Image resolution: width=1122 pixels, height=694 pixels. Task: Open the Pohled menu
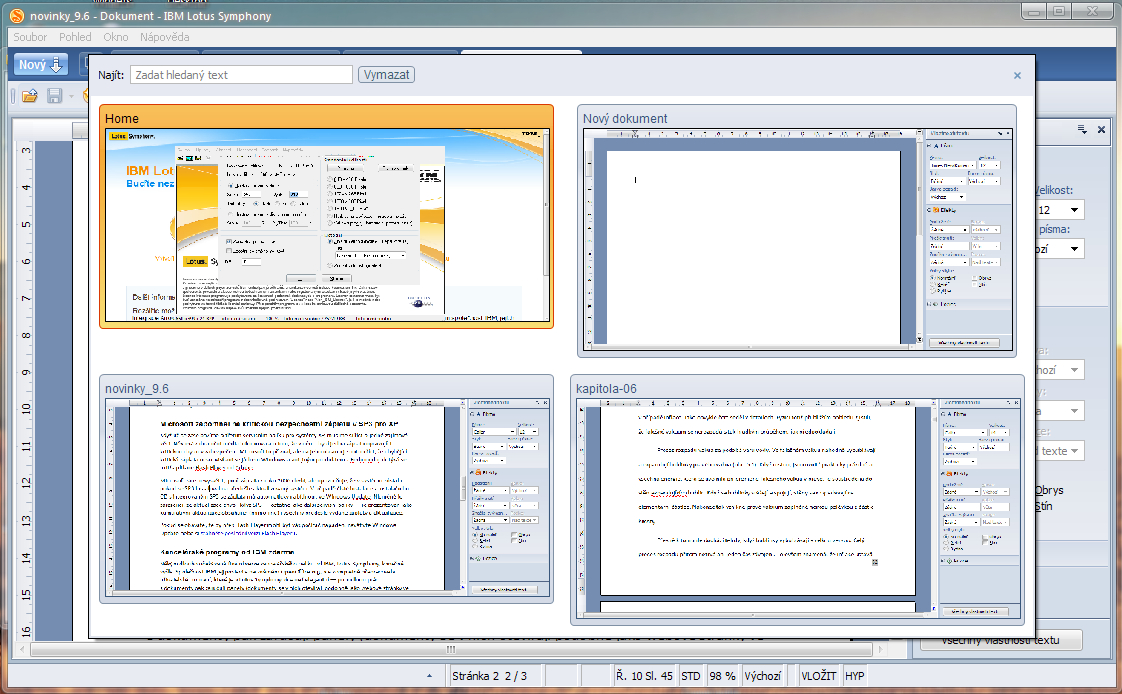click(x=75, y=37)
